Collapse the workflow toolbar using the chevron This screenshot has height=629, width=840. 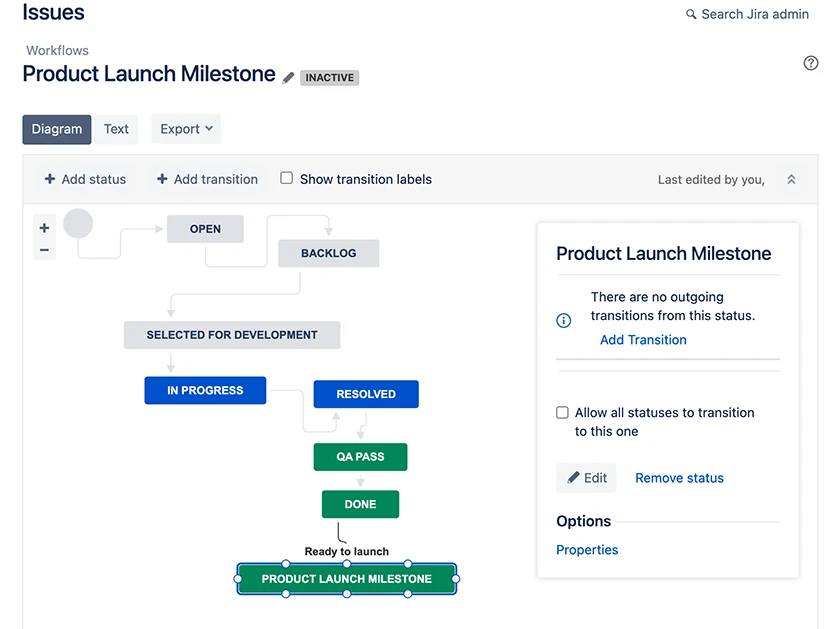tap(791, 179)
